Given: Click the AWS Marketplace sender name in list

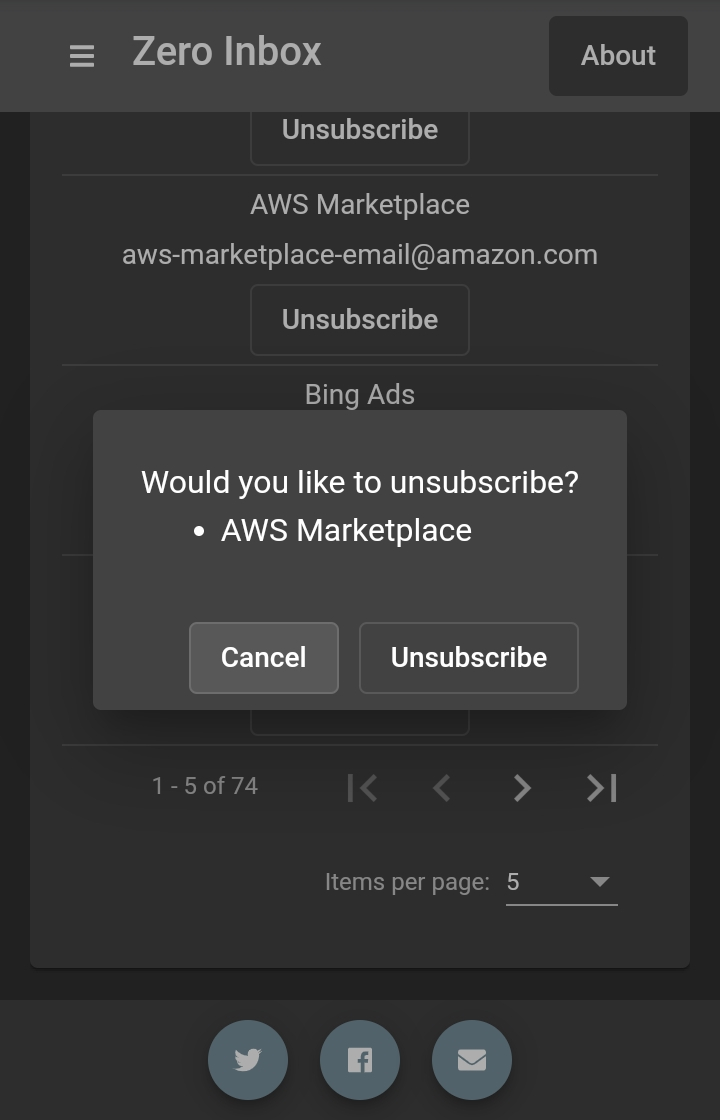Looking at the screenshot, I should click(360, 205).
